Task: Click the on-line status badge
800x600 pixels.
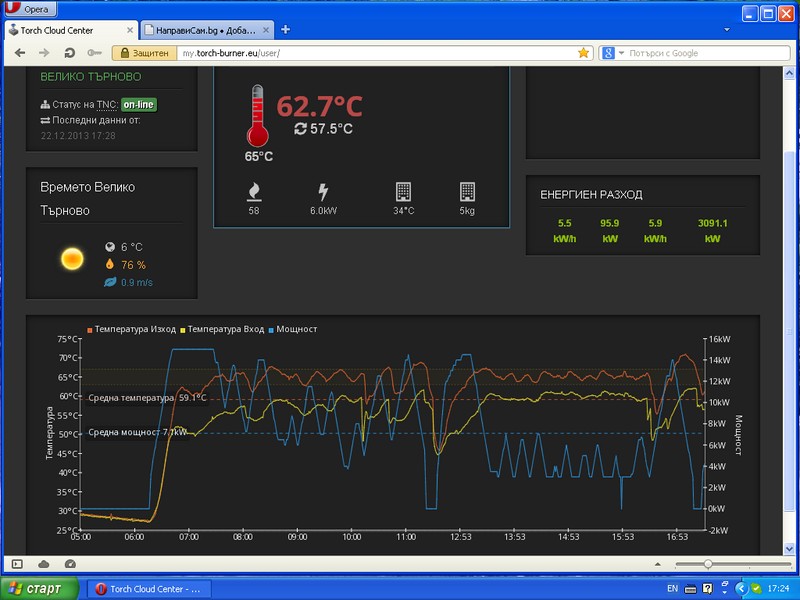Action: tap(139, 104)
